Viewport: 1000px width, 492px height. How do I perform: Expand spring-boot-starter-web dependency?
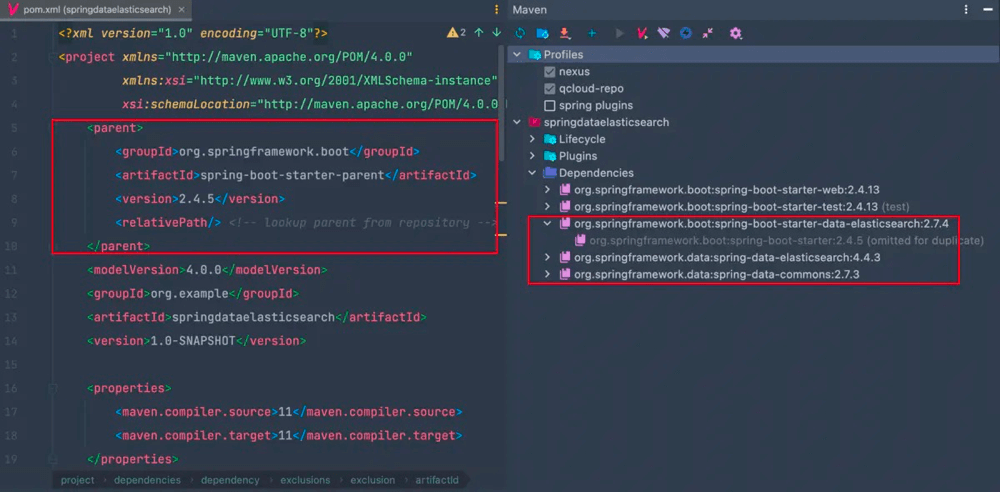548,190
